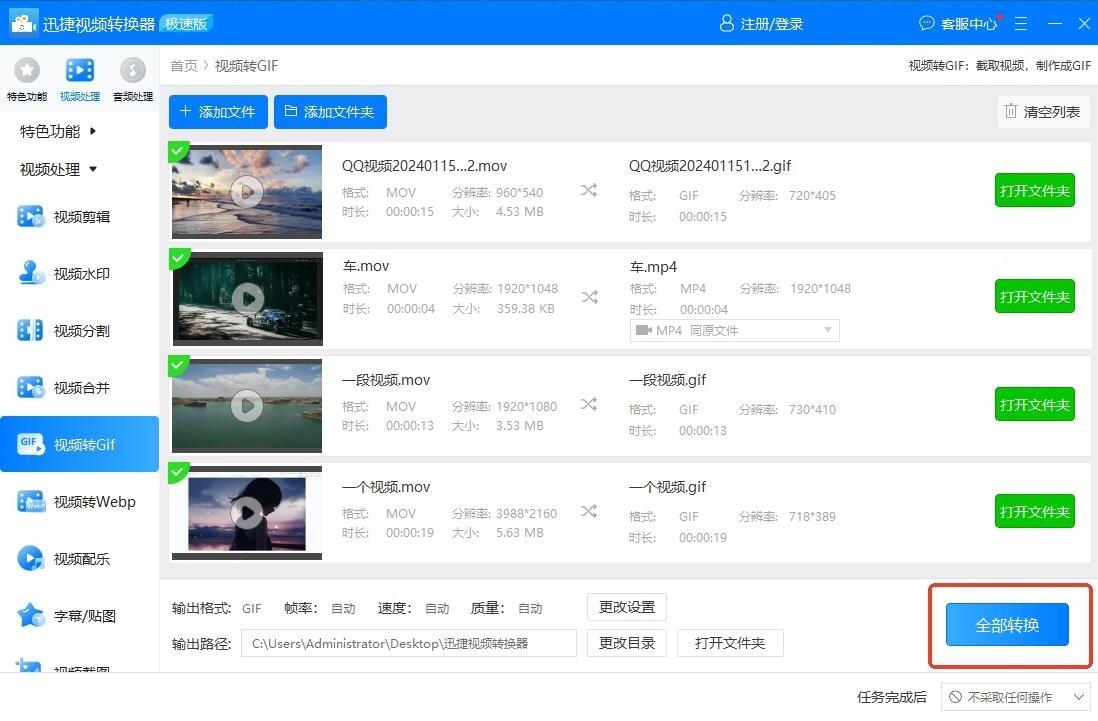This screenshot has width=1098, height=721.
Task: Toggle the checkbox on 车.mov
Action: 178,258
